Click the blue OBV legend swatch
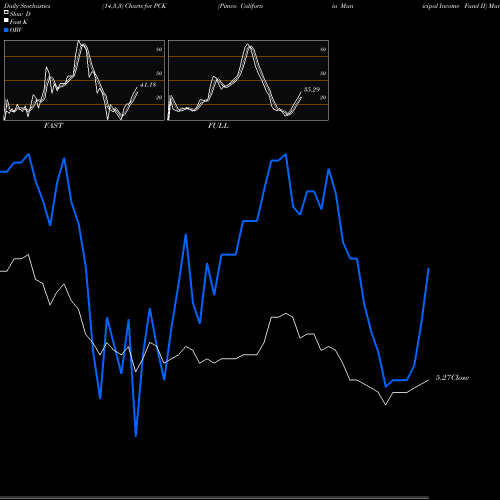 (6, 30)
